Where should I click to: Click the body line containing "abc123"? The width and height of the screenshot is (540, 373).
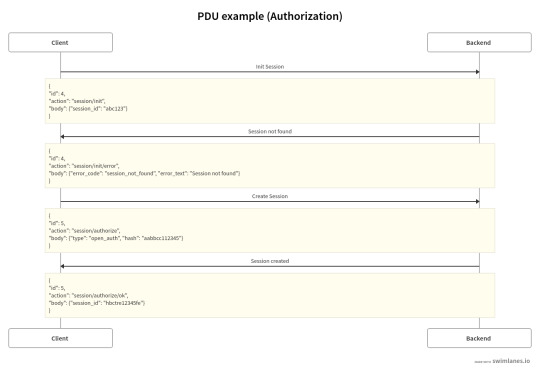88,108
